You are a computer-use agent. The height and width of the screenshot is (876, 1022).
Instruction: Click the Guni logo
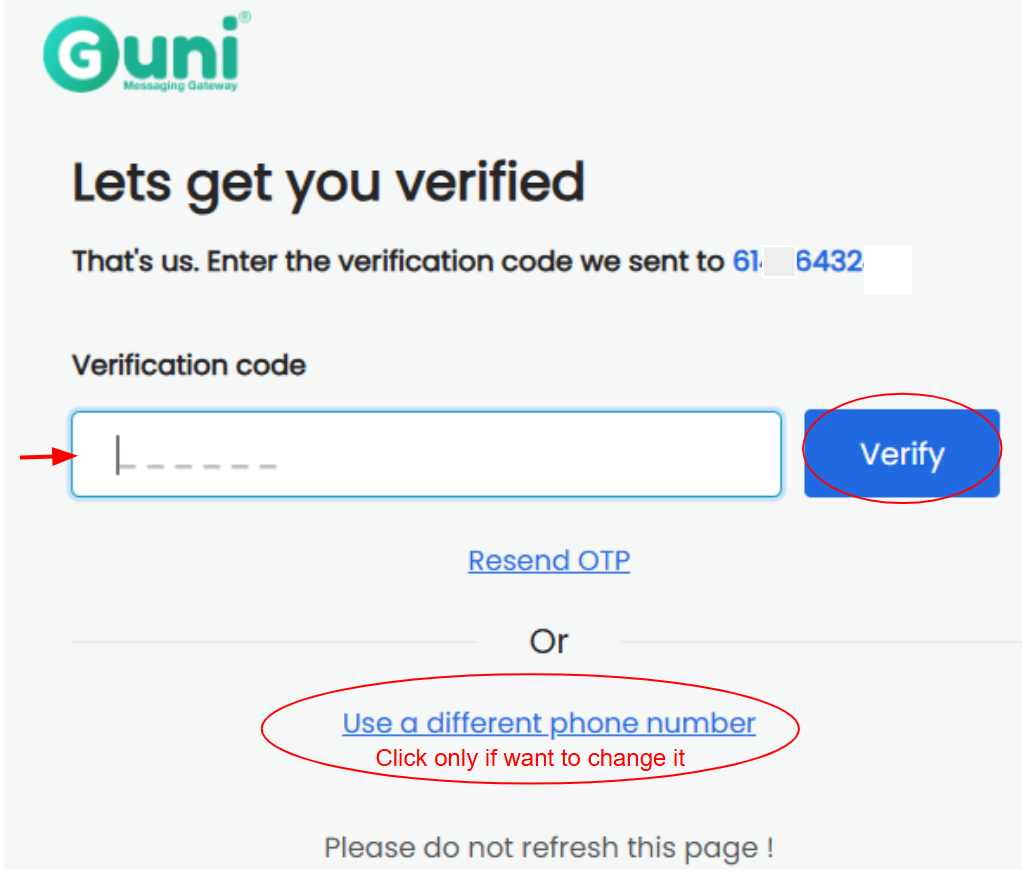[x=147, y=53]
